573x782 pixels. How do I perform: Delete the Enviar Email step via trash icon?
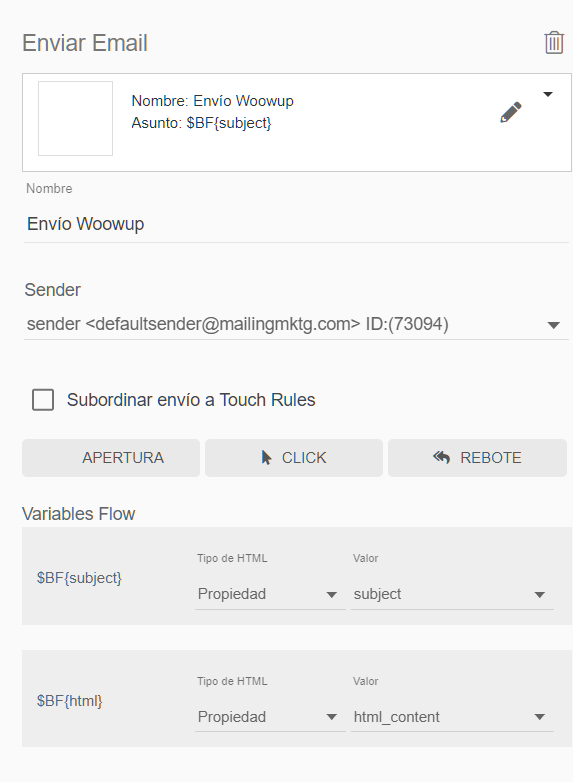tap(554, 42)
